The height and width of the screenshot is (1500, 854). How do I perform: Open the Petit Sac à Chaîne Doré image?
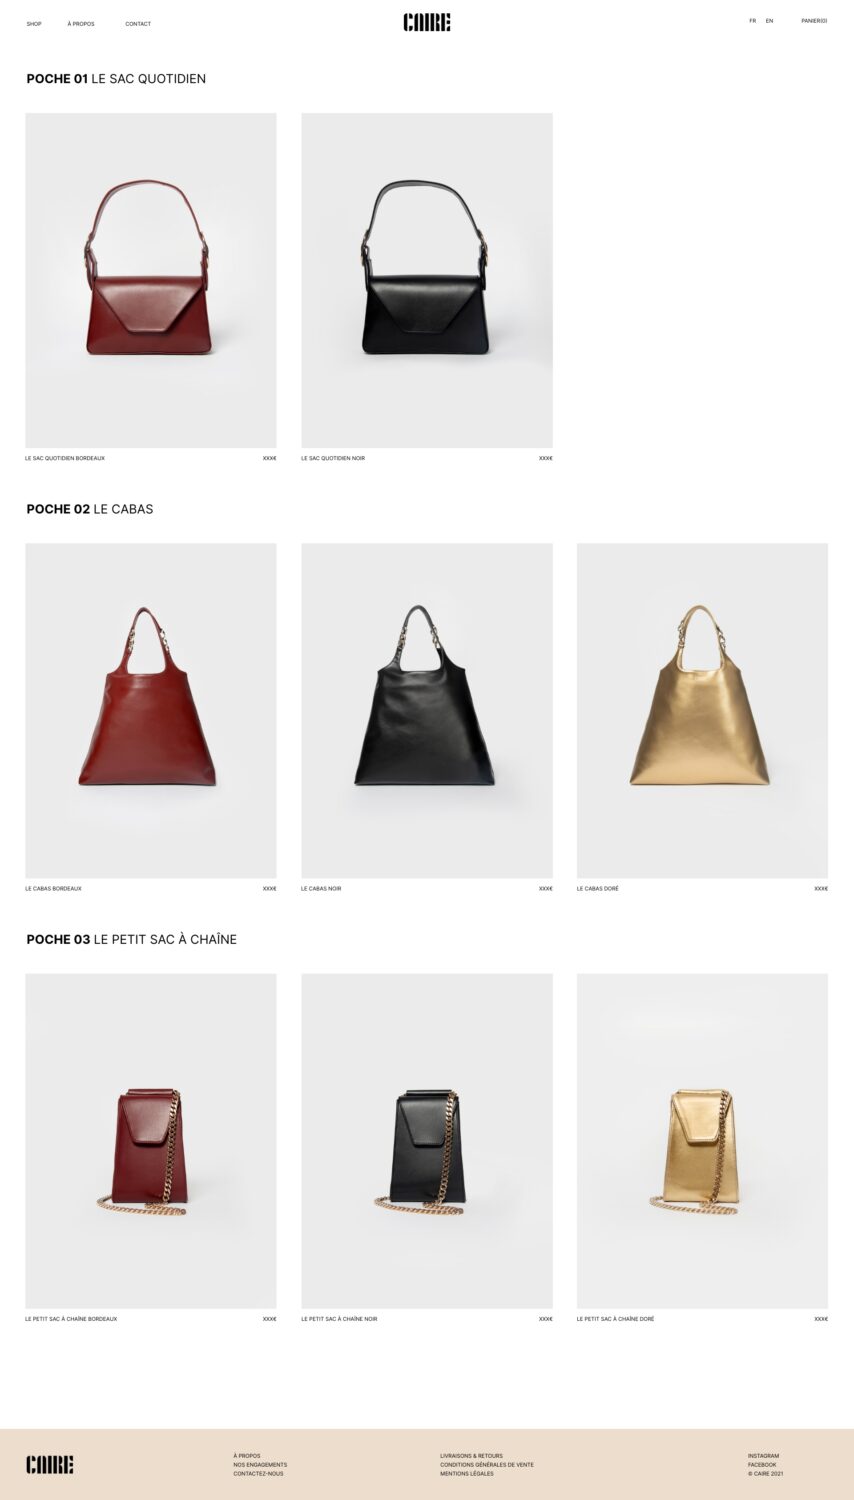[702, 1140]
